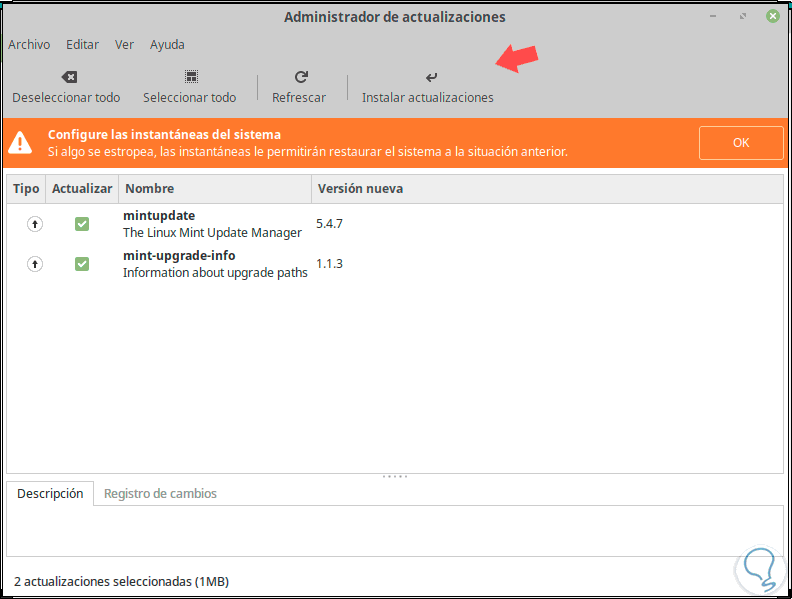Click the warning triangle icon in orange banner
Viewport: 792px width, 599px height.
(x=20, y=142)
